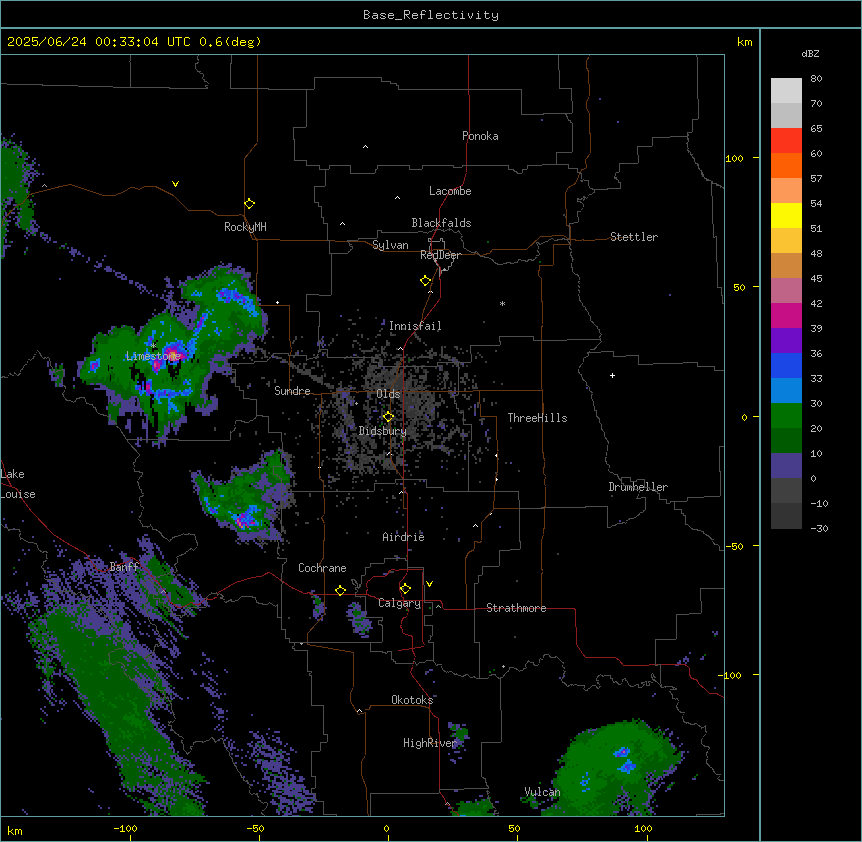The width and height of the screenshot is (862, 842).
Task: Click the ThreeHills city label
Action: pos(537,418)
